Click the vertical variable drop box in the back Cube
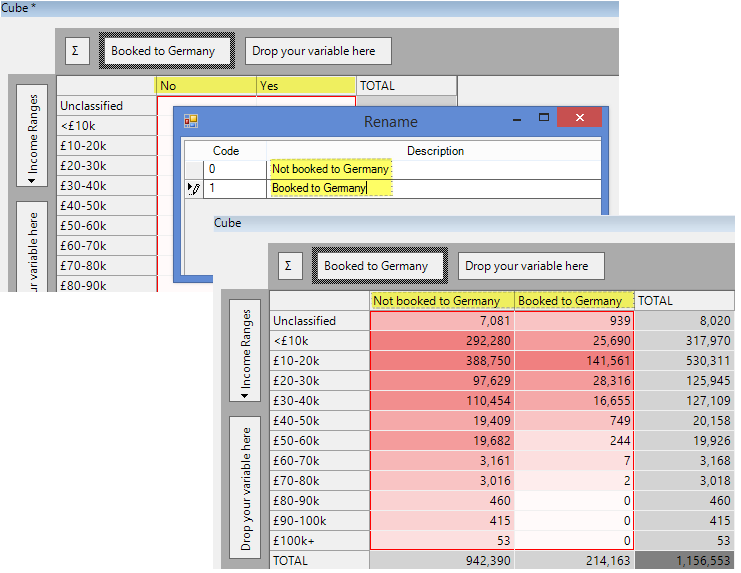 [32, 247]
